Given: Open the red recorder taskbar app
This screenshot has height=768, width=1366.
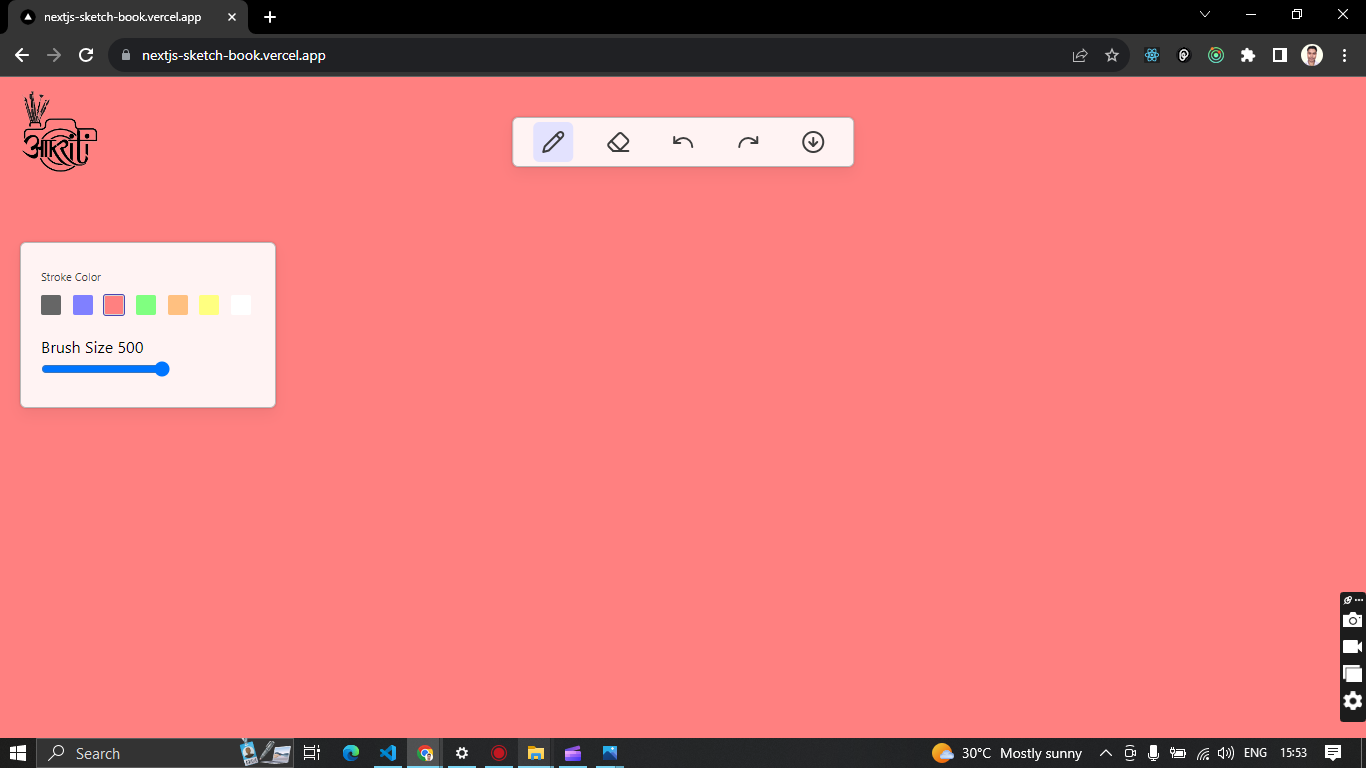Looking at the screenshot, I should [499, 753].
